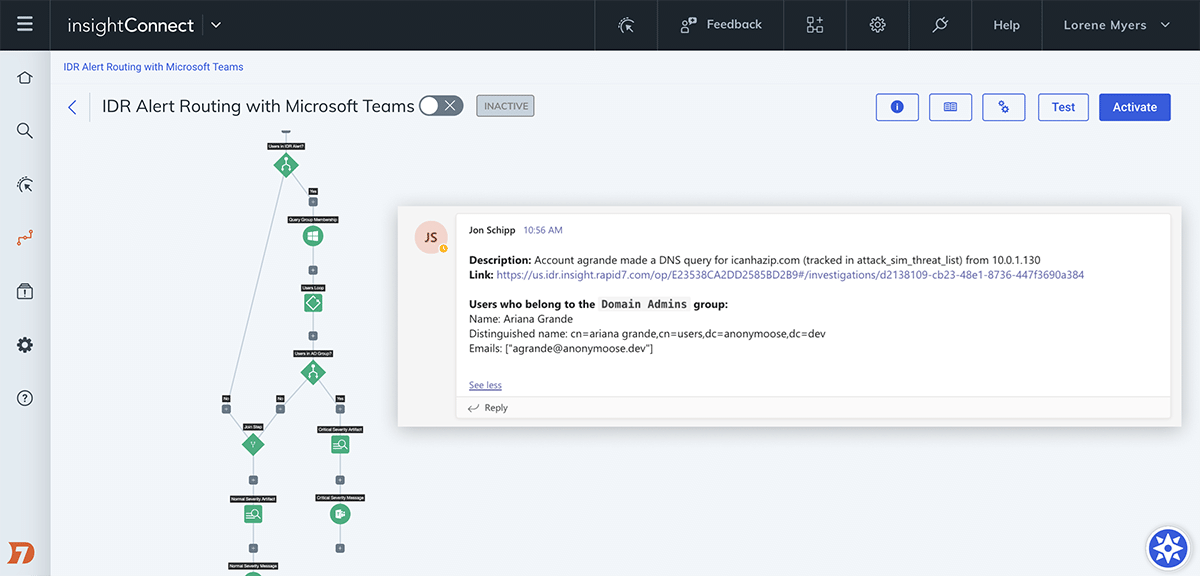Open the settings gear in top bar
This screenshot has height=576, width=1200.
[877, 25]
